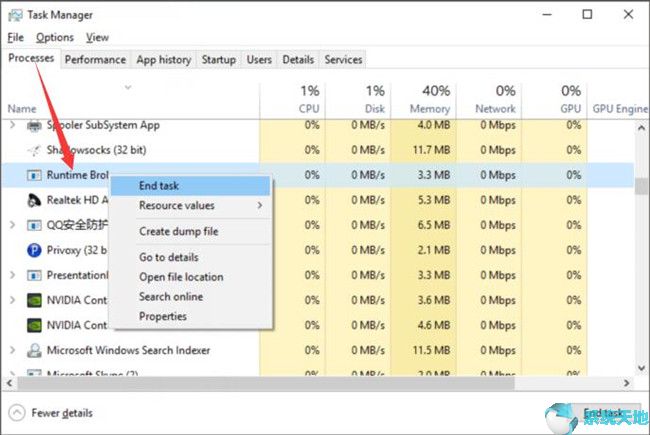Choose End task from context menu
The image size is (650, 435).
pyautogui.click(x=191, y=186)
